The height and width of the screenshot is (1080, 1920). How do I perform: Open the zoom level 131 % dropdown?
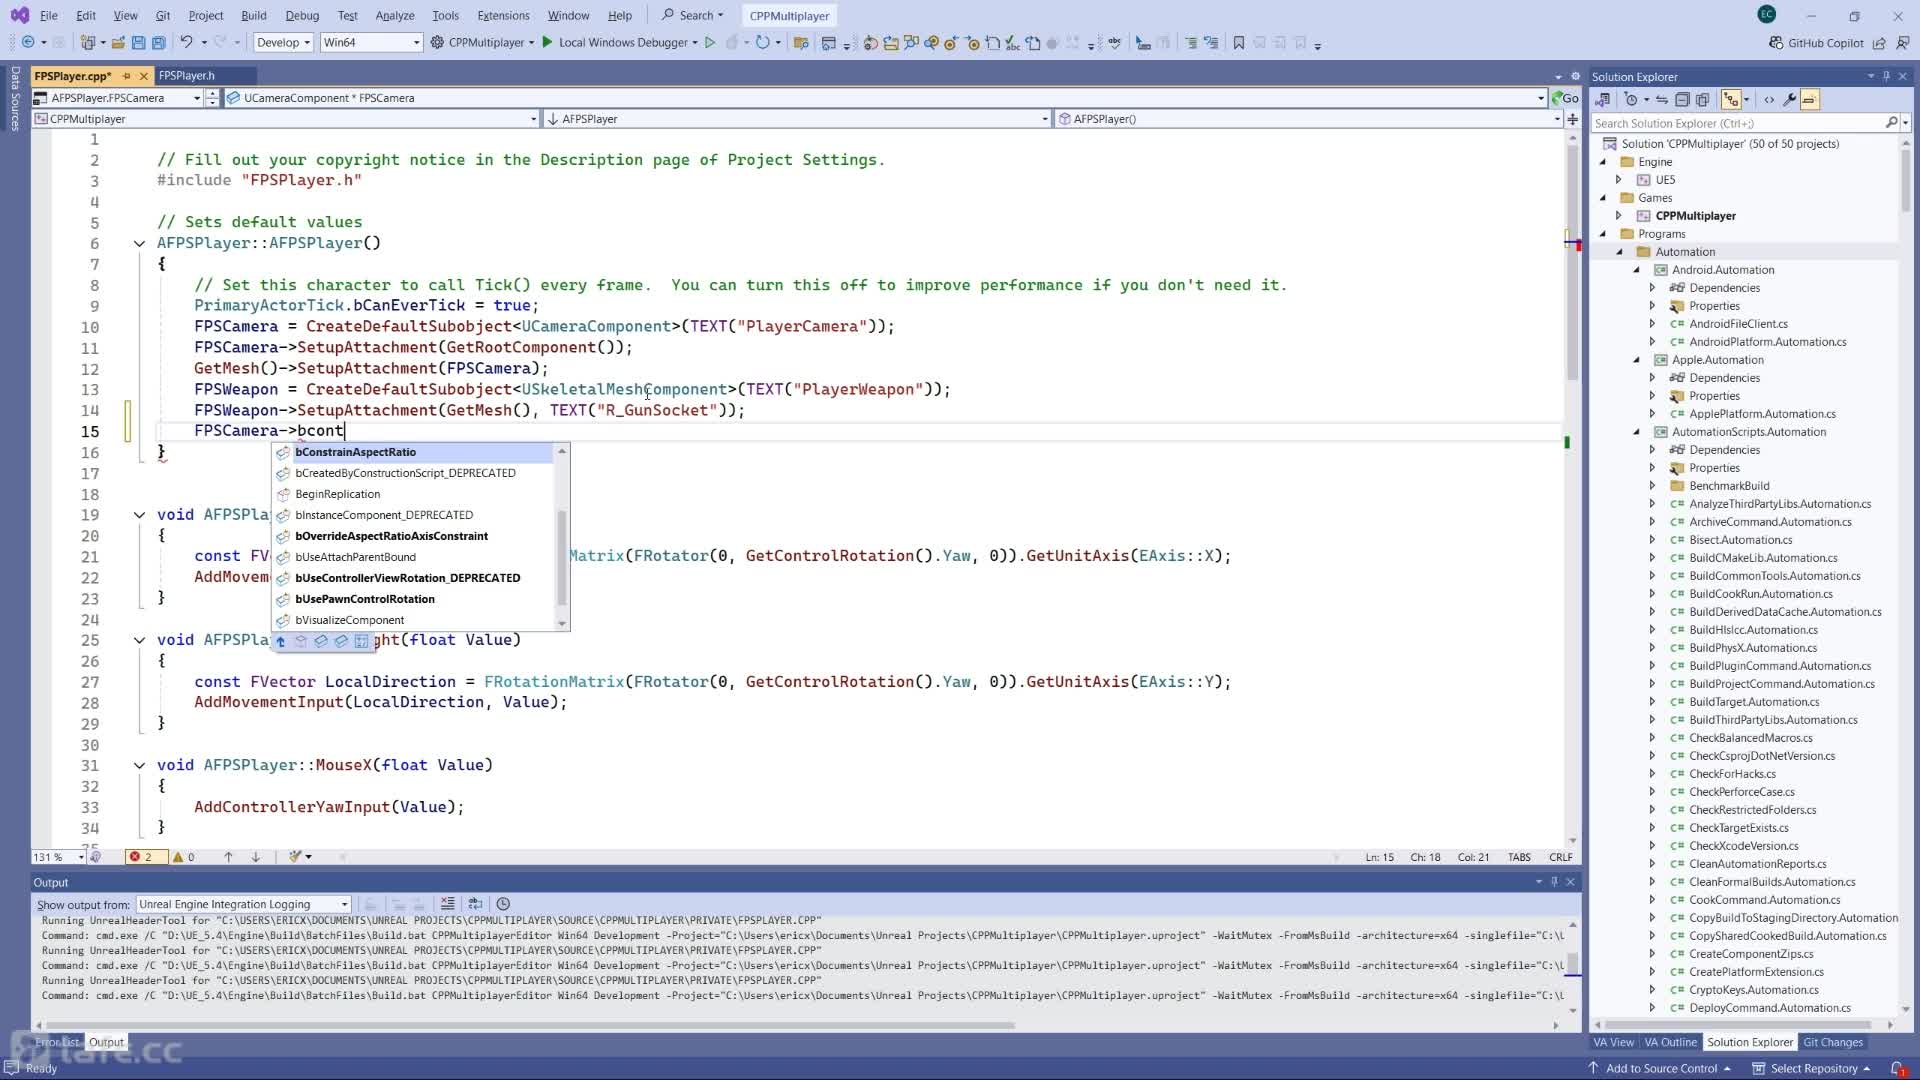[58, 857]
